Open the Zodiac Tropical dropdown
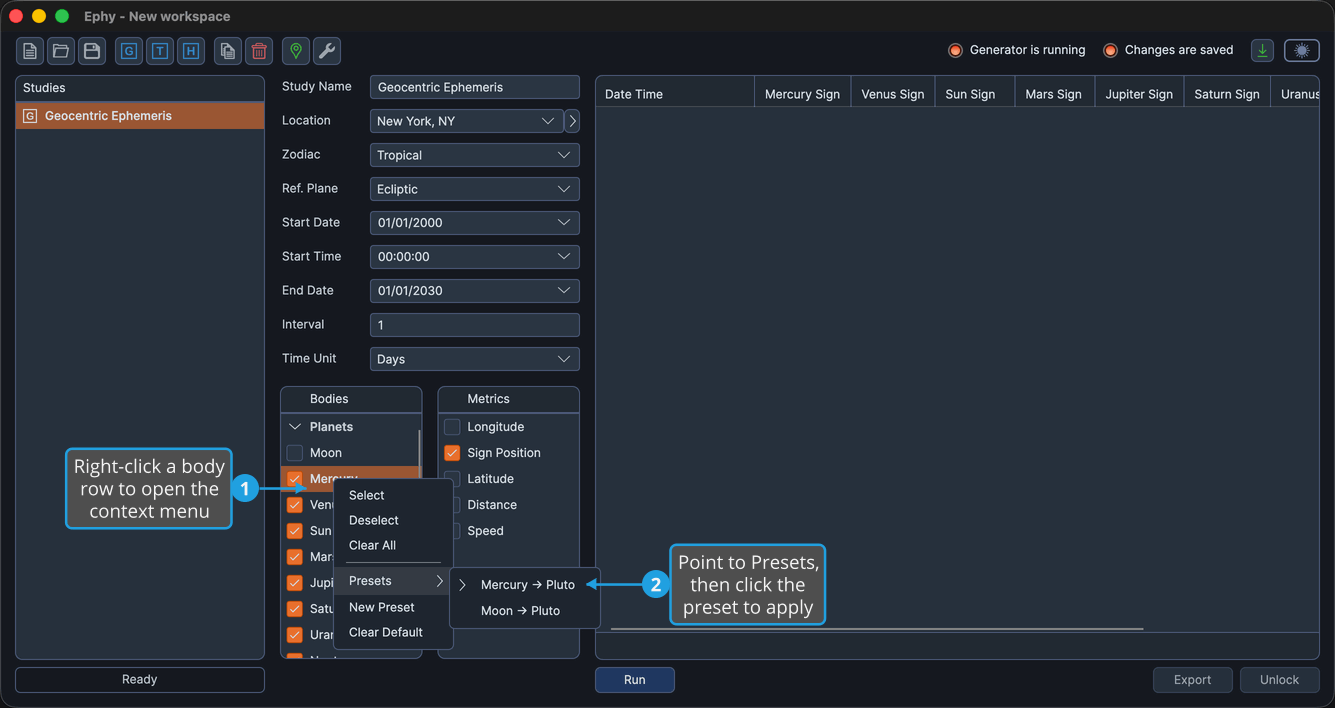 475,155
